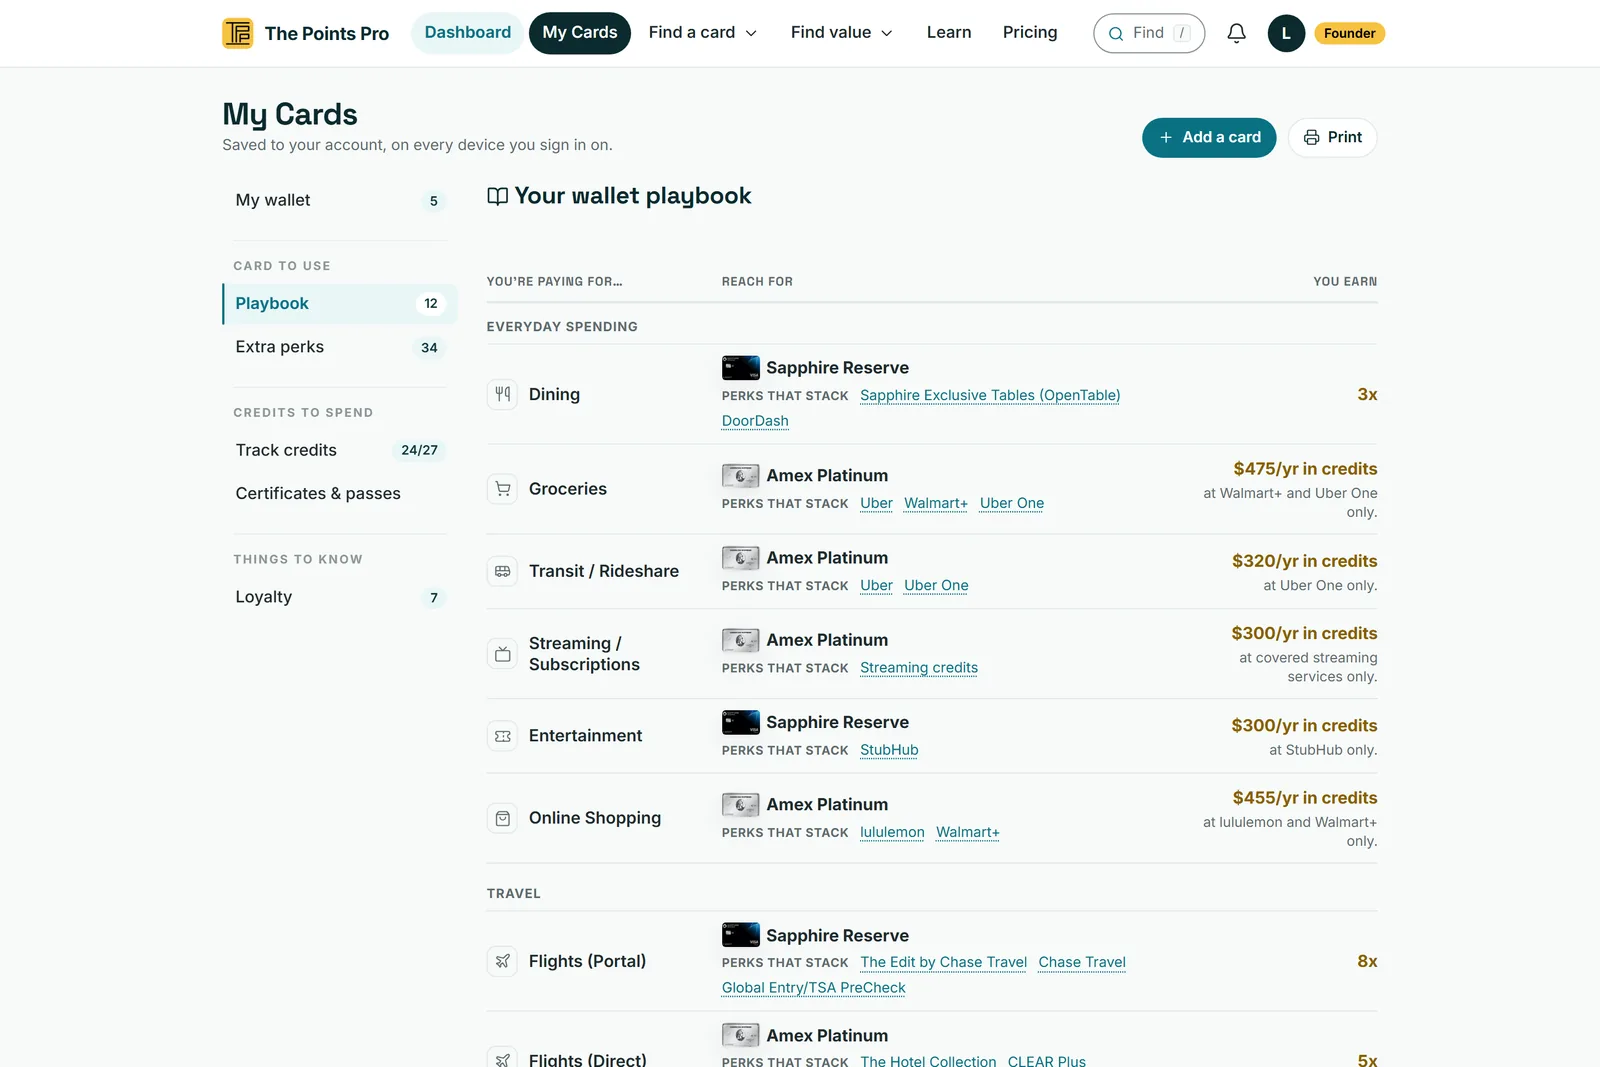The height and width of the screenshot is (1067, 1600).
Task: Click the Entertainment ticket icon
Action: 503,736
